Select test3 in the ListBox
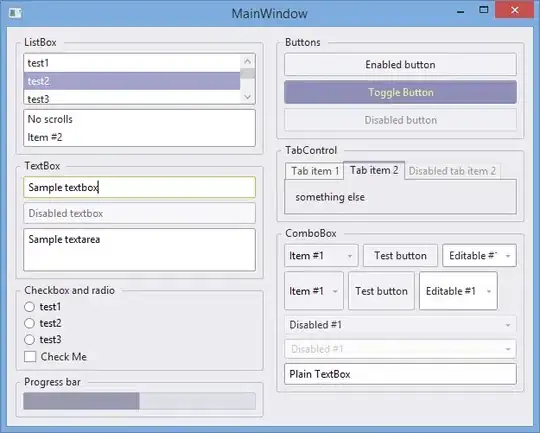 click(x=132, y=99)
